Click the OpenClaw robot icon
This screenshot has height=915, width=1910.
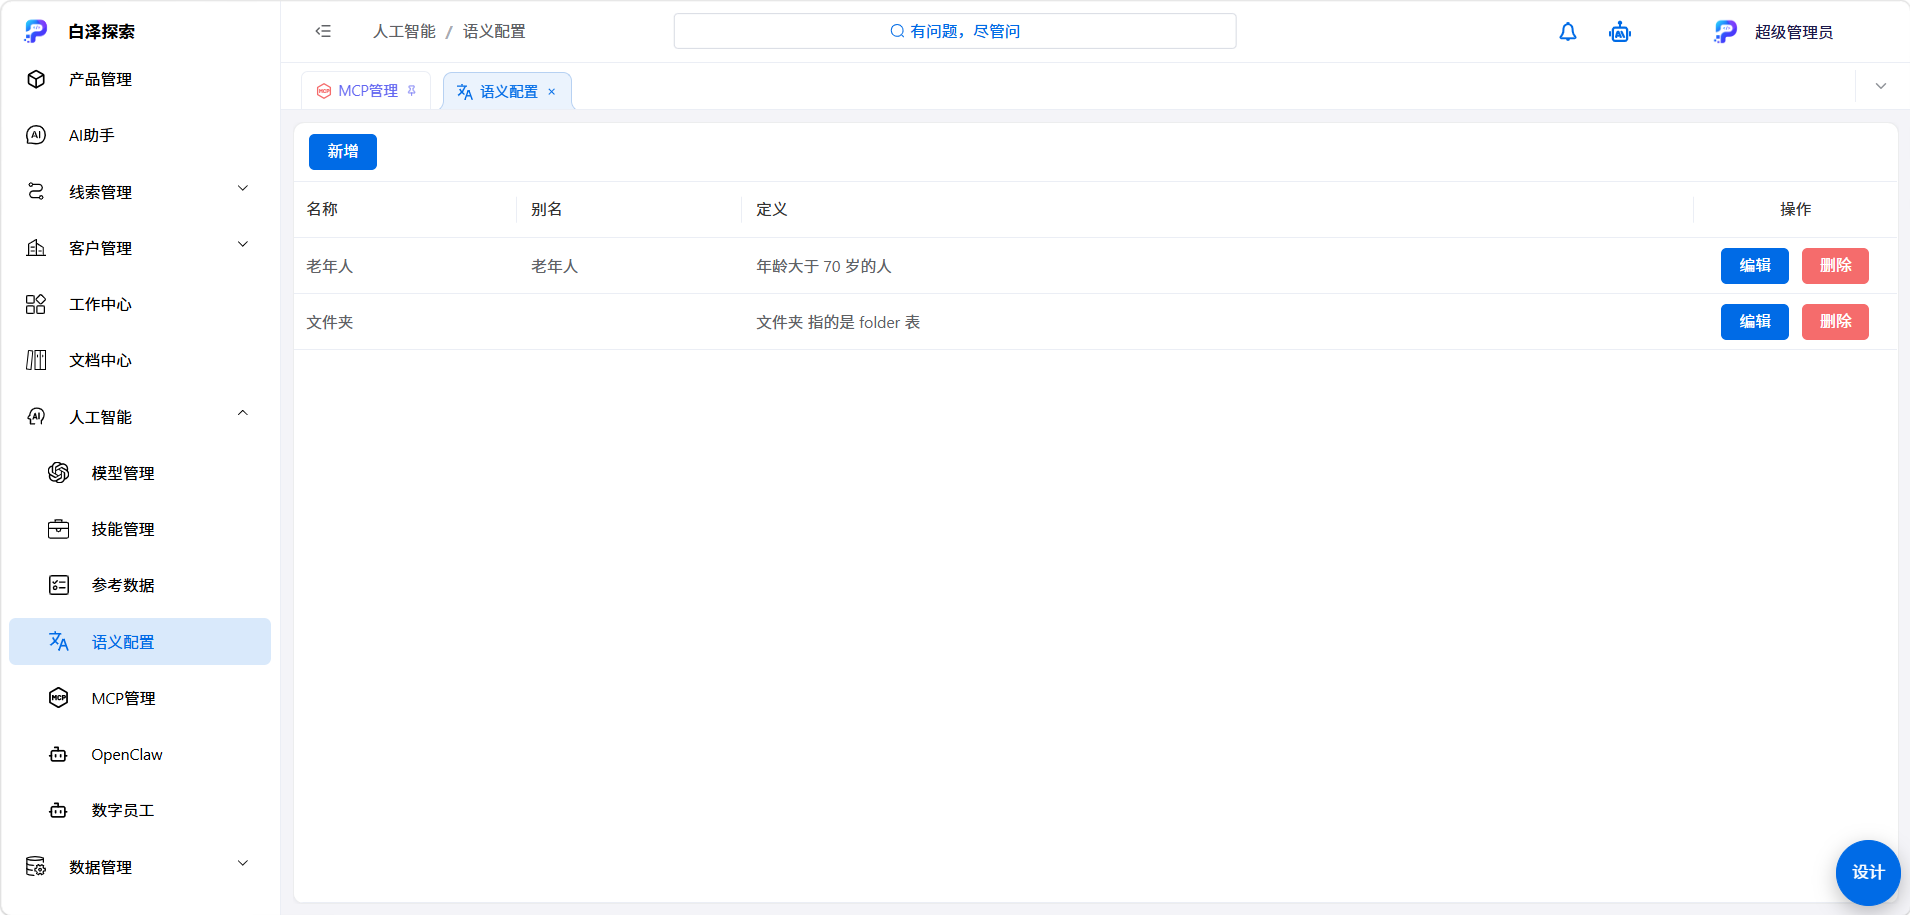(x=59, y=754)
